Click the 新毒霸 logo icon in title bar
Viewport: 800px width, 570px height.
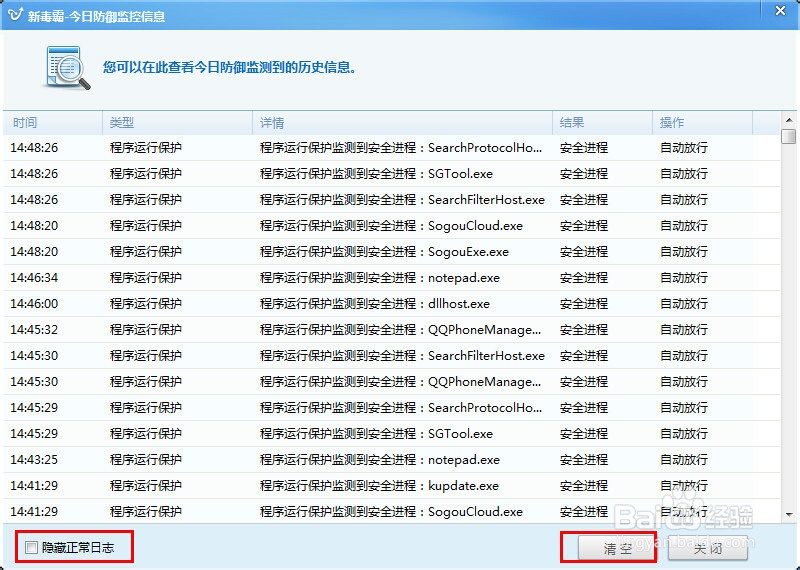pyautogui.click(x=15, y=14)
